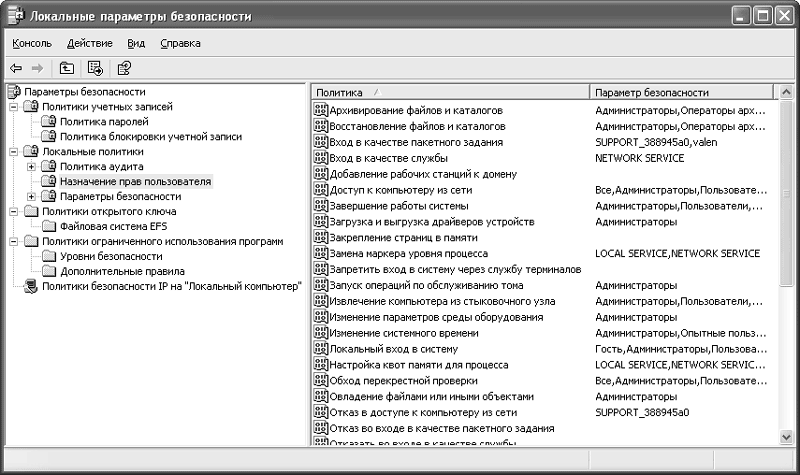Click the Параметр безопасности column header
800x475 pixels.
682,92
